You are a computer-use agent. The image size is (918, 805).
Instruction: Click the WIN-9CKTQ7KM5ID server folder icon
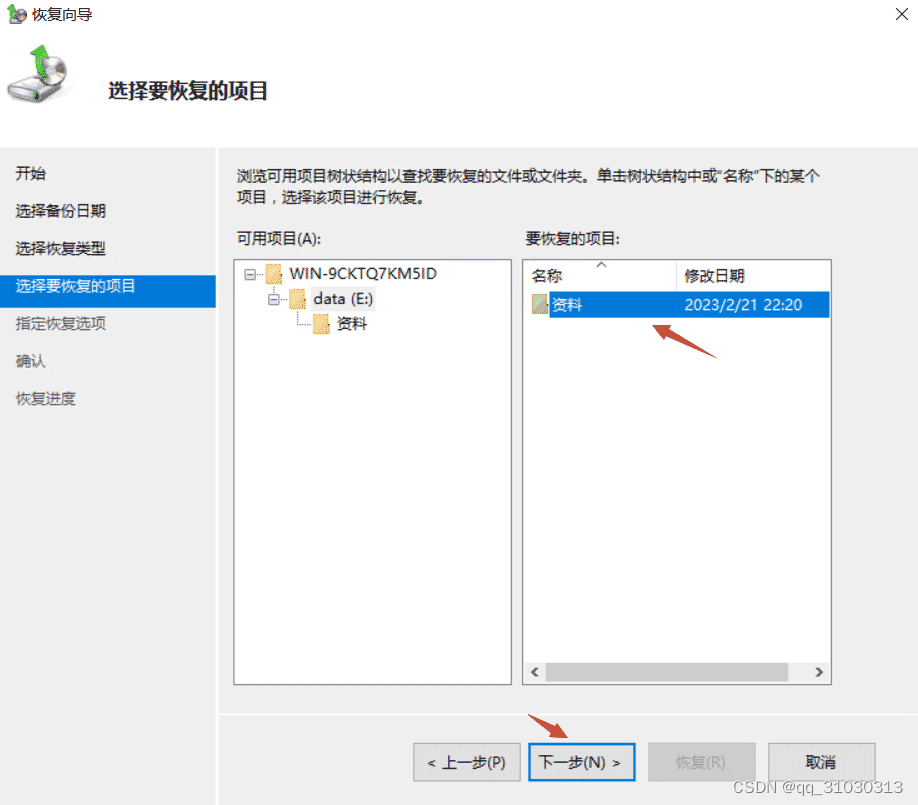273,273
